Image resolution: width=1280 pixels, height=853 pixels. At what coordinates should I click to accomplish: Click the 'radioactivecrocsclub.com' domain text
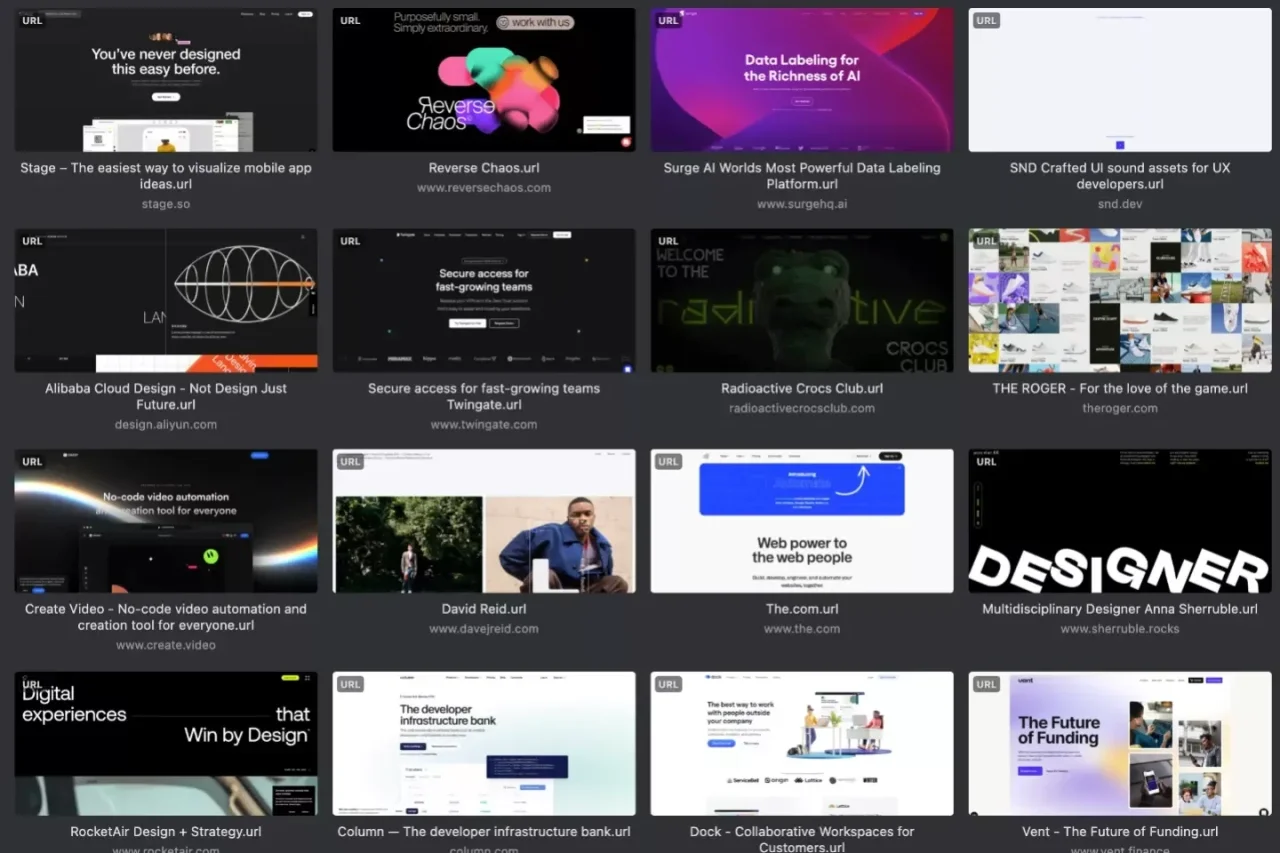802,408
